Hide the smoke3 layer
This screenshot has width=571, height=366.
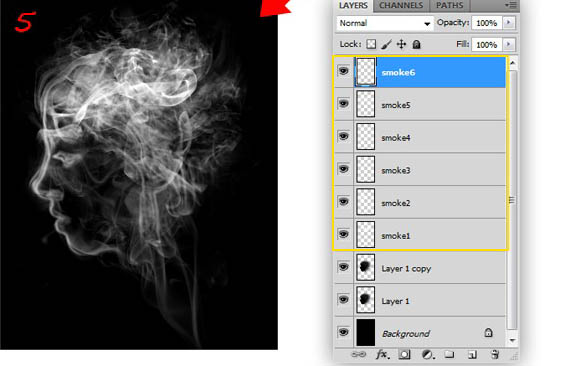[343, 169]
